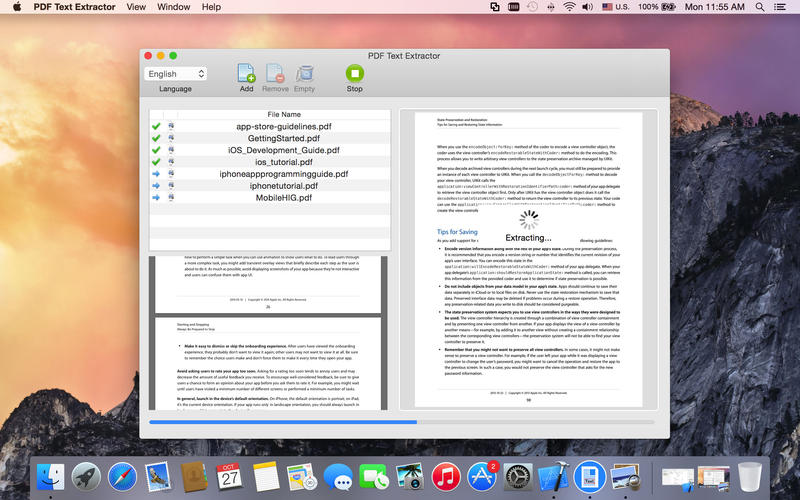Screen dimensions: 800x500
Task: Click the blue arrow beside MobileHIG.pdf
Action: point(156,197)
